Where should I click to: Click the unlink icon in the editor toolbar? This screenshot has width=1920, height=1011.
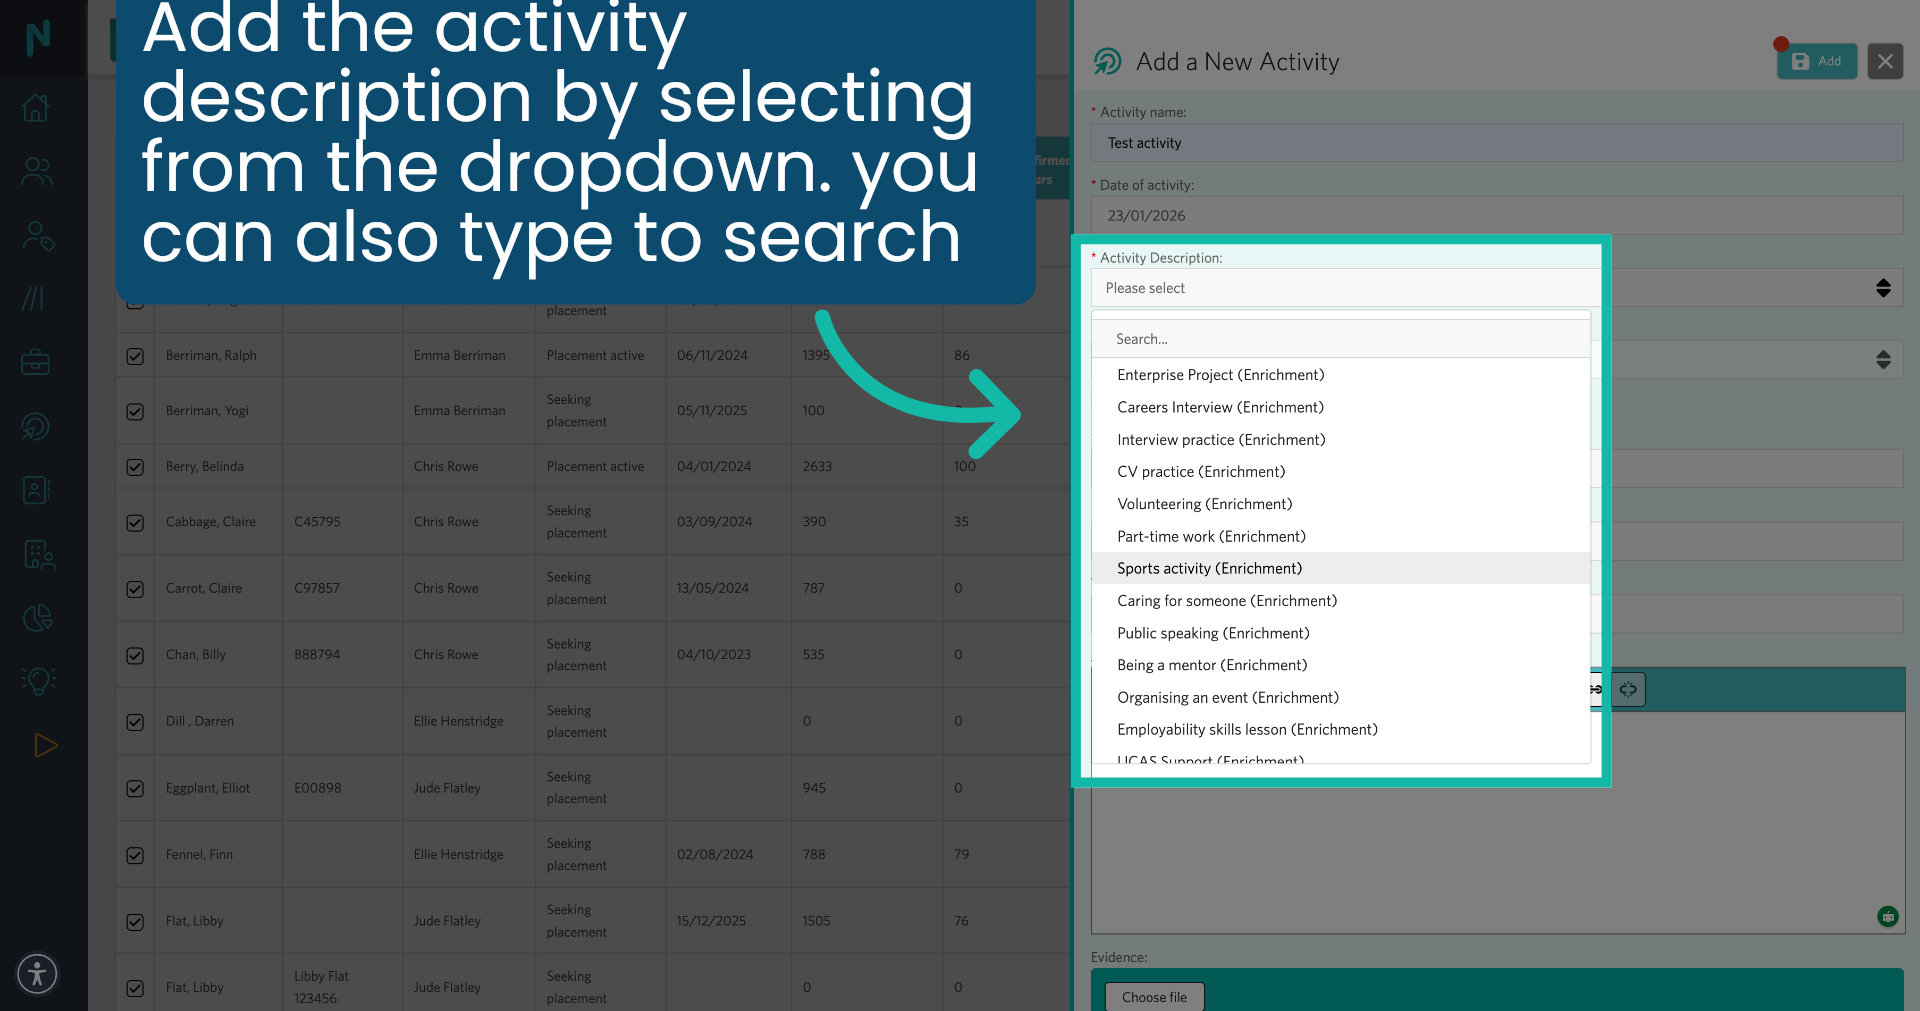tap(1628, 689)
